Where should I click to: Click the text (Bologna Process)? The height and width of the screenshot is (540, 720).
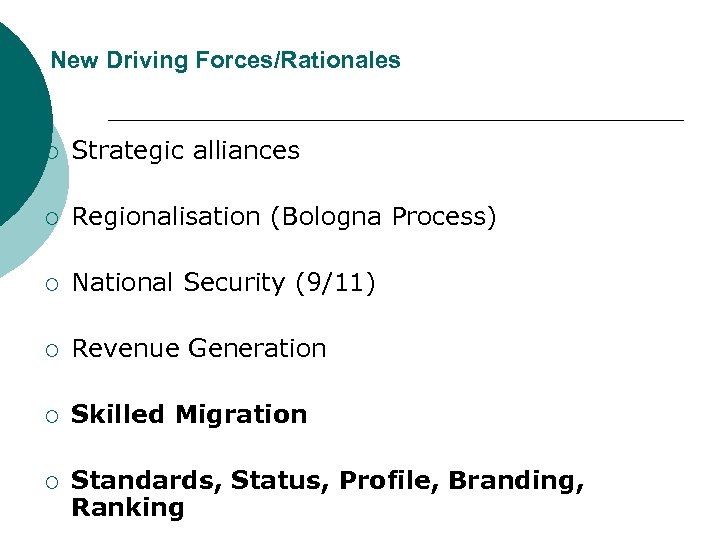coord(383,217)
